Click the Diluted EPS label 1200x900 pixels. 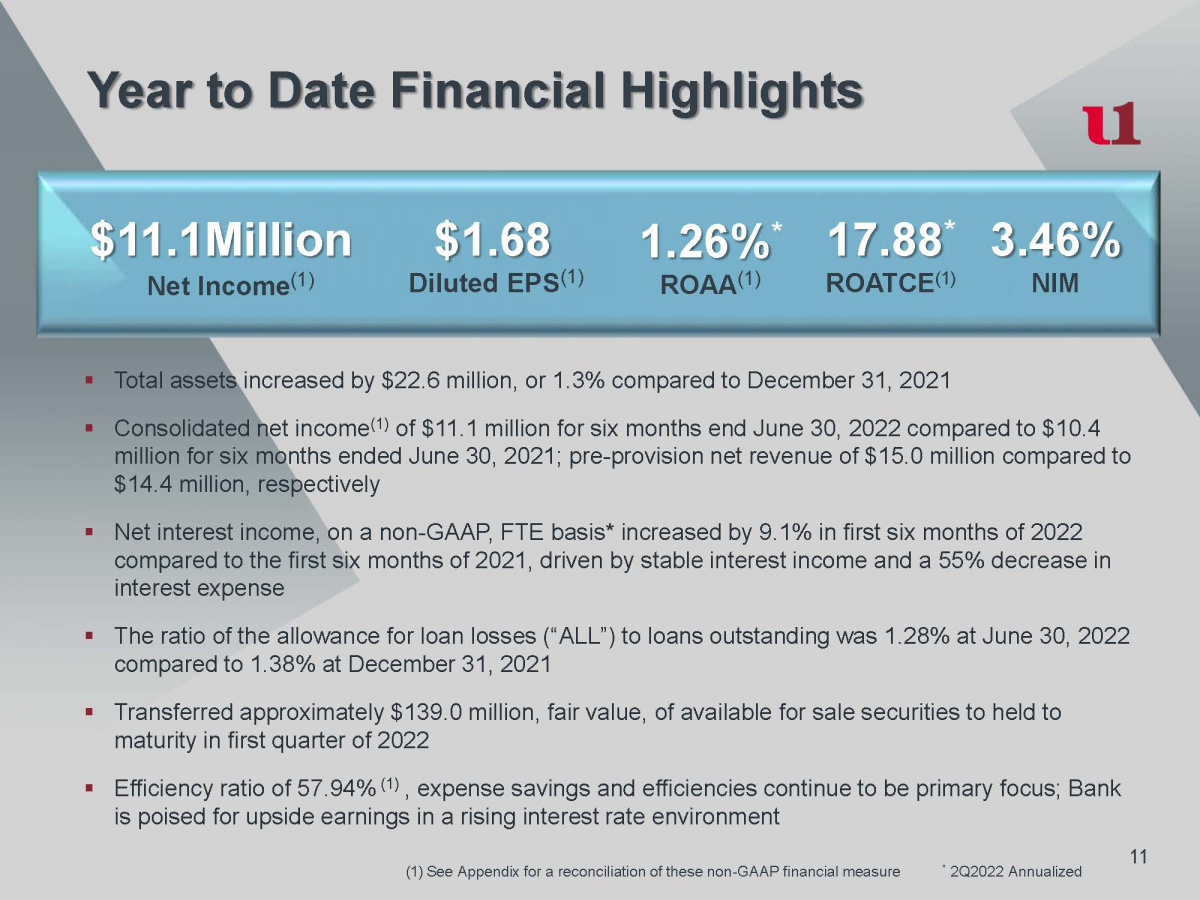click(496, 283)
